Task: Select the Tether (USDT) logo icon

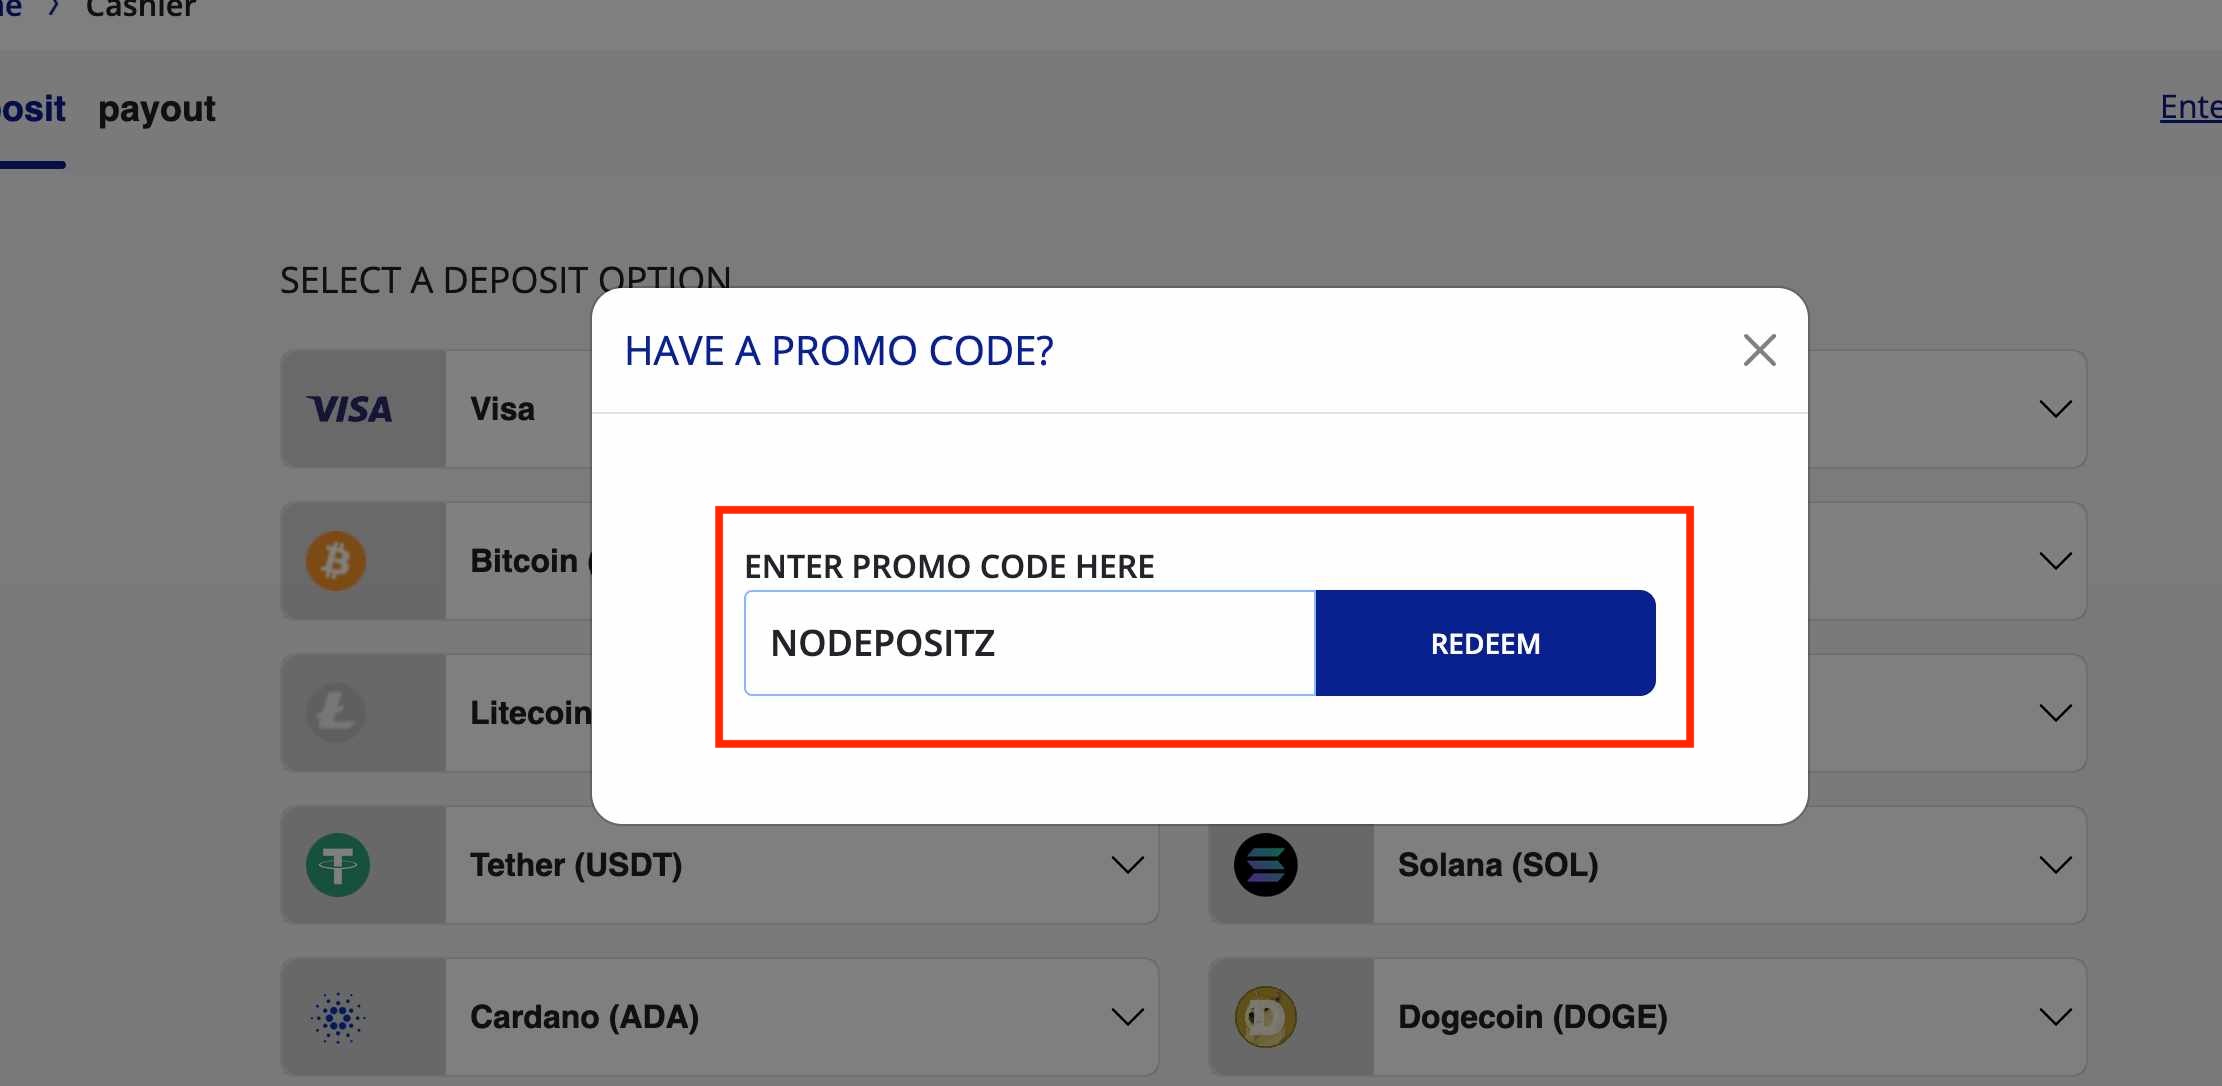Action: pos(335,864)
